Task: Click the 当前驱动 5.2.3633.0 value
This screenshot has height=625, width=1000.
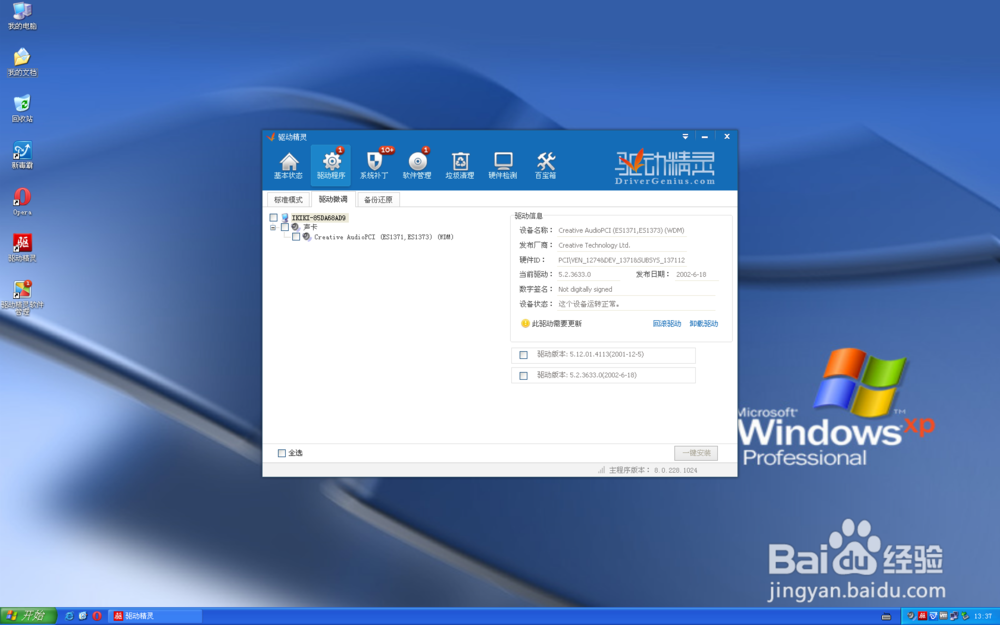Action: tap(575, 274)
